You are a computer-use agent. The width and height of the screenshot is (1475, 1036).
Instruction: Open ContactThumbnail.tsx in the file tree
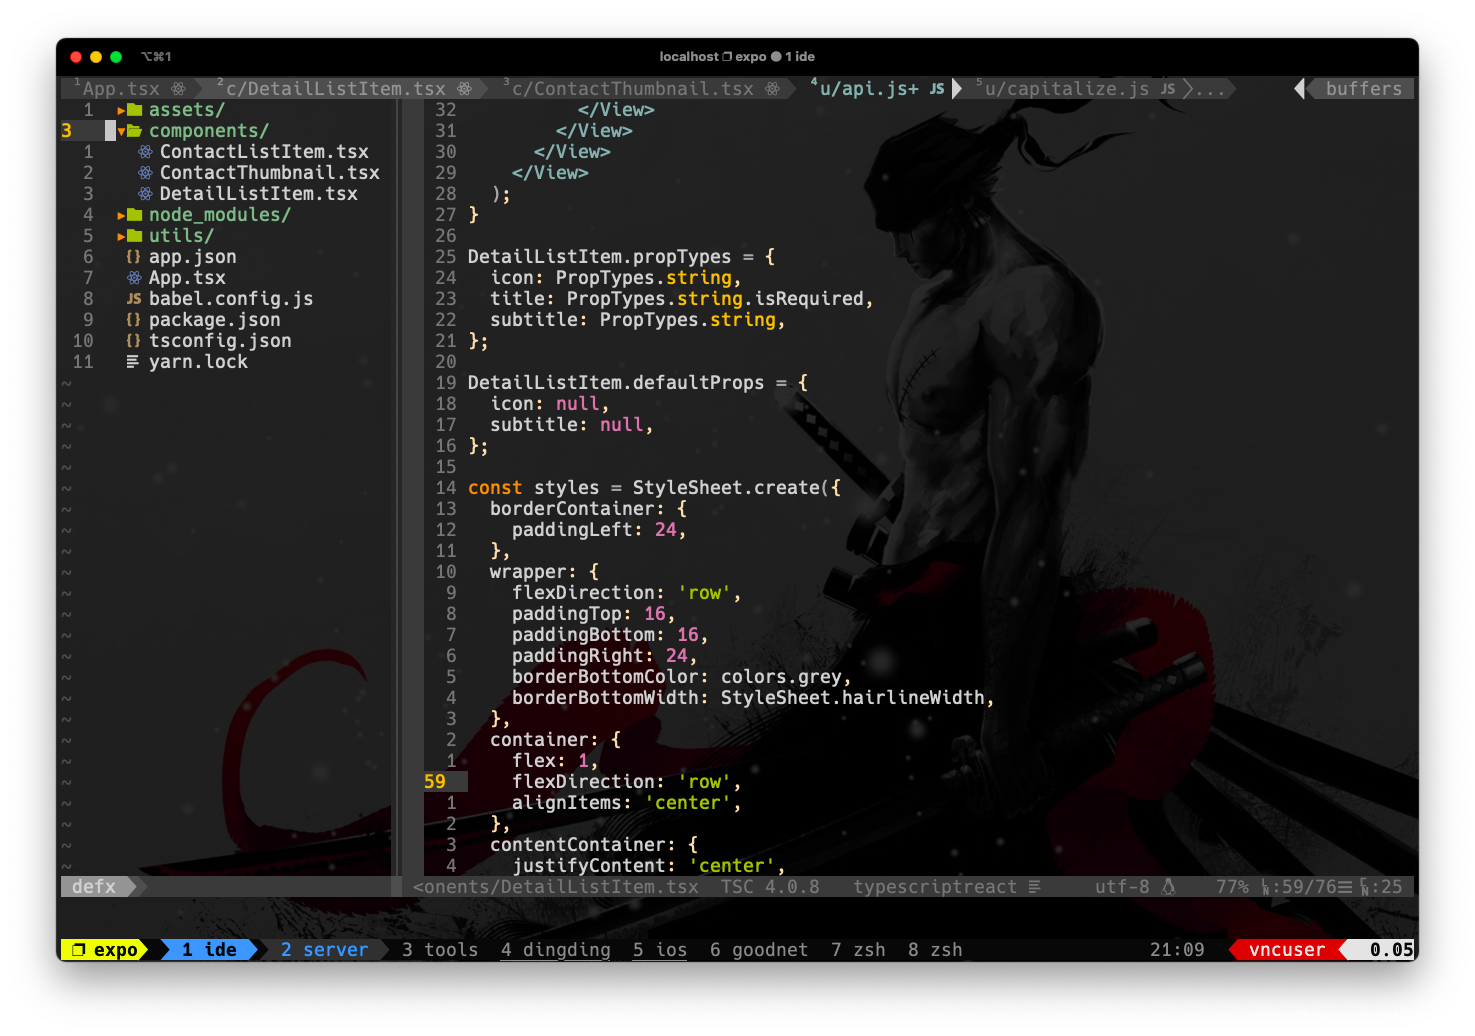click(270, 173)
